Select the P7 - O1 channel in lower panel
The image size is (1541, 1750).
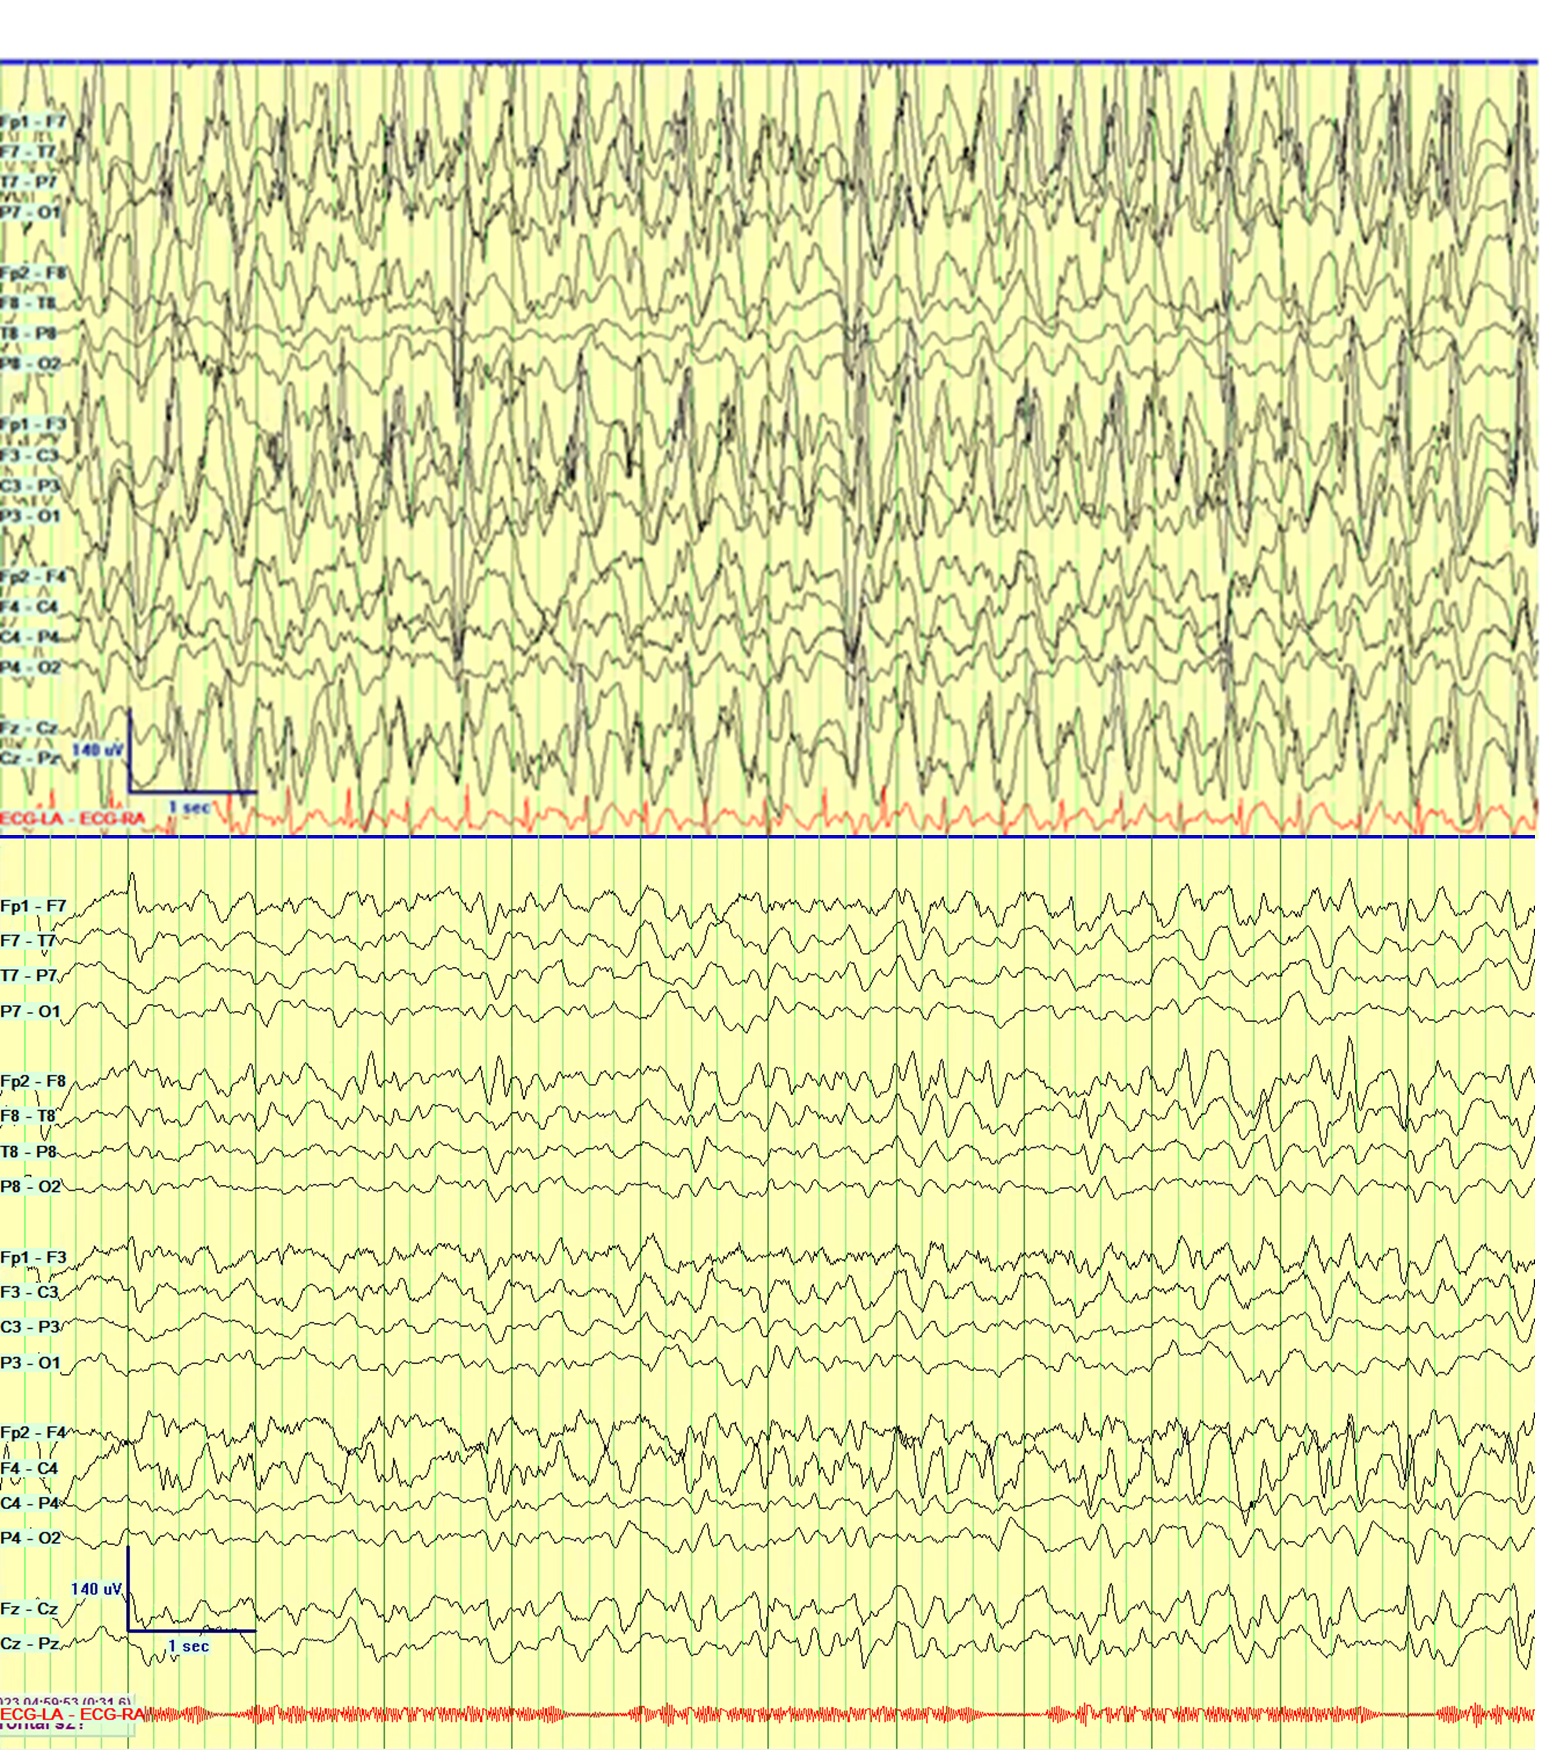point(30,1011)
